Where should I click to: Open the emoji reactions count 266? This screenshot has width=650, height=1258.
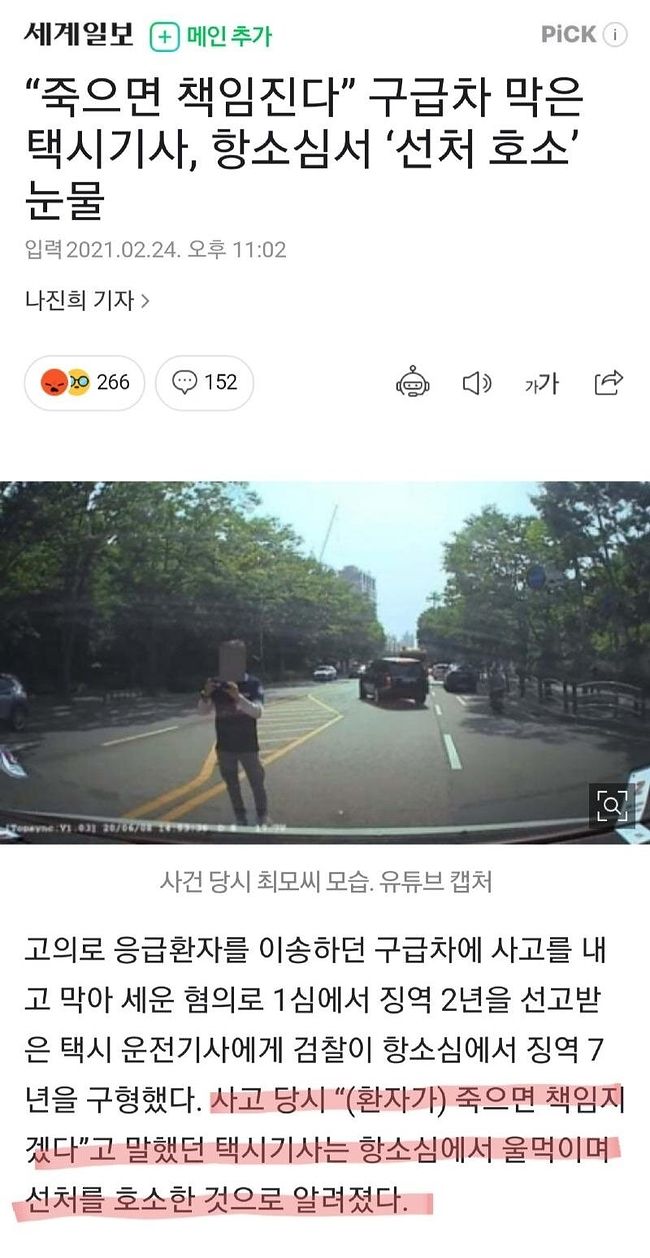click(84, 382)
